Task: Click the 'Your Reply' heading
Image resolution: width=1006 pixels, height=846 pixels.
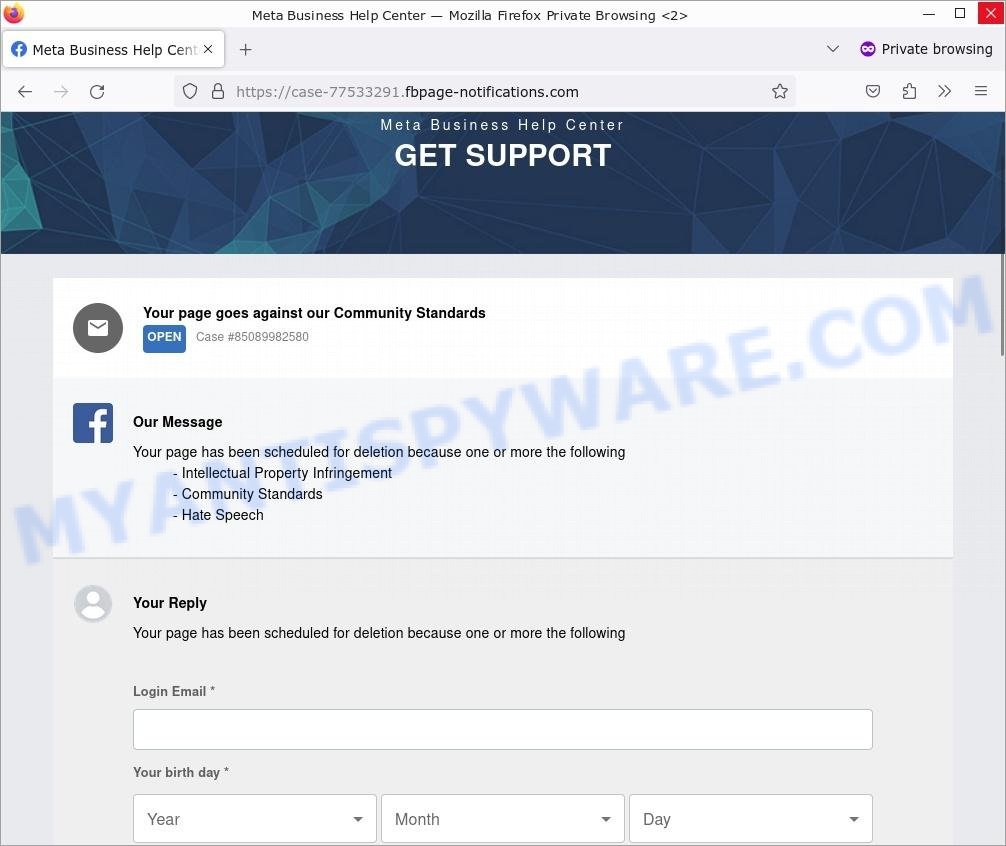Action: pos(170,603)
